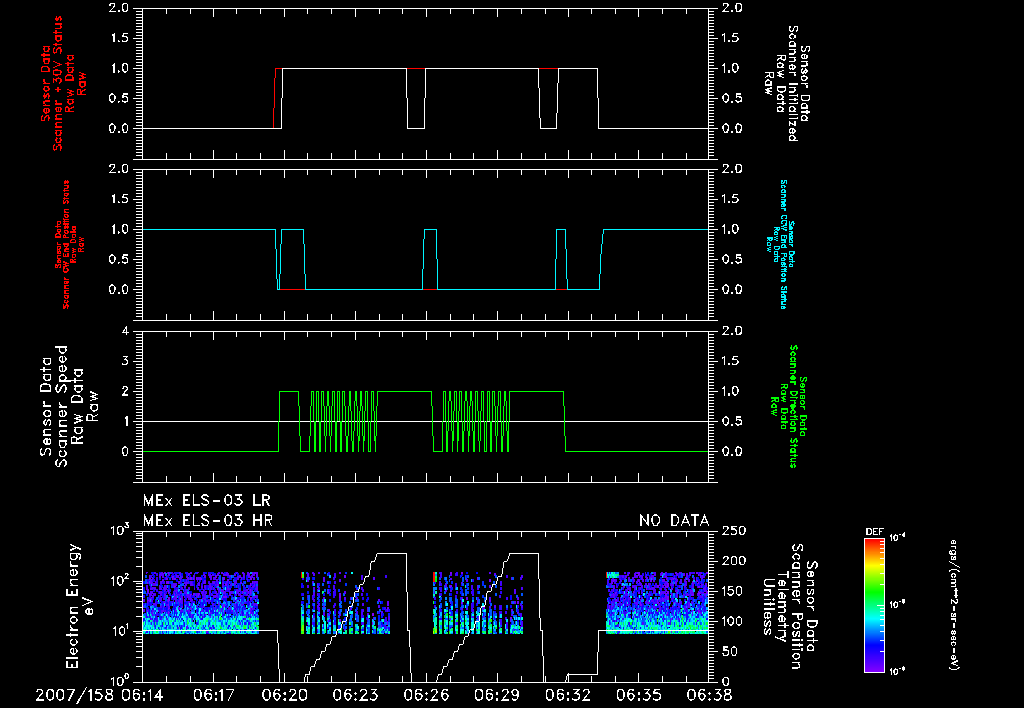Click the 06:29 time axis label
Screen dimensions: 1024x708
(x=496, y=695)
